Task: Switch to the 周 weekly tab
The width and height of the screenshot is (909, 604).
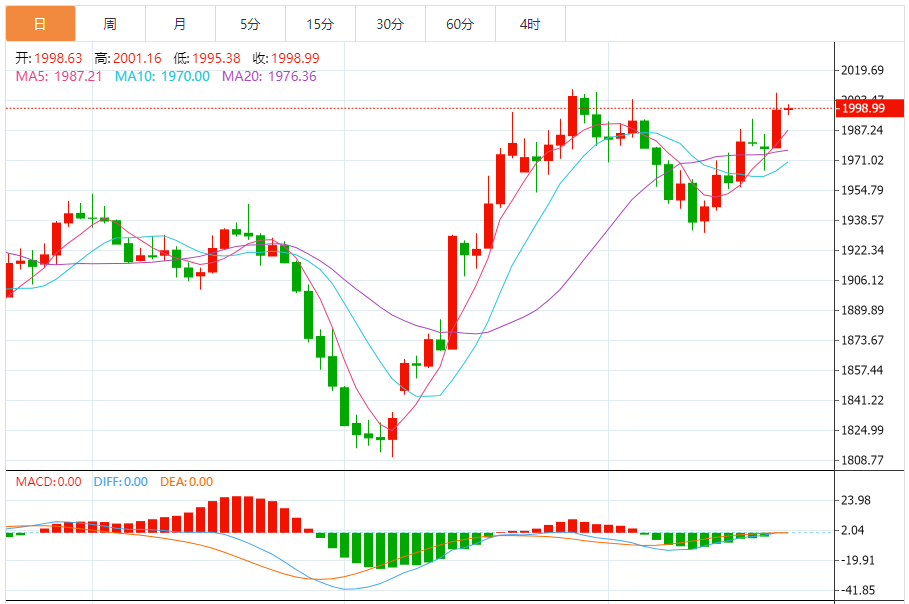Action: tap(111, 24)
